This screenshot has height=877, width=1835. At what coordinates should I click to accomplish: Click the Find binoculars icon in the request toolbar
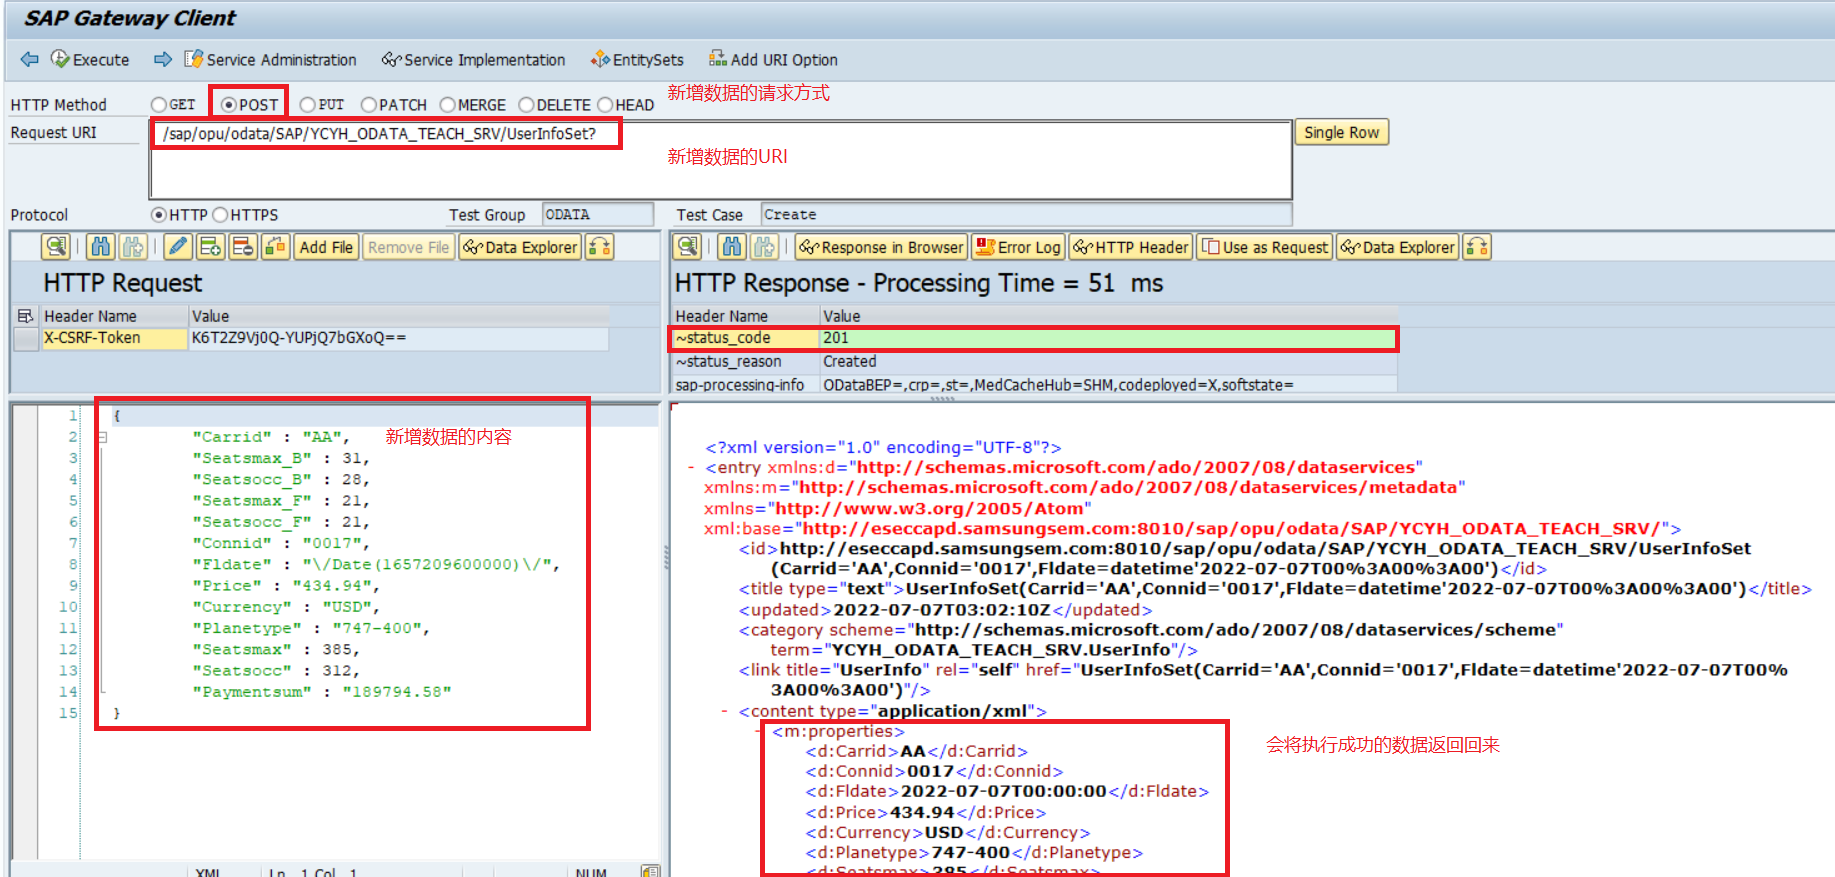(100, 247)
